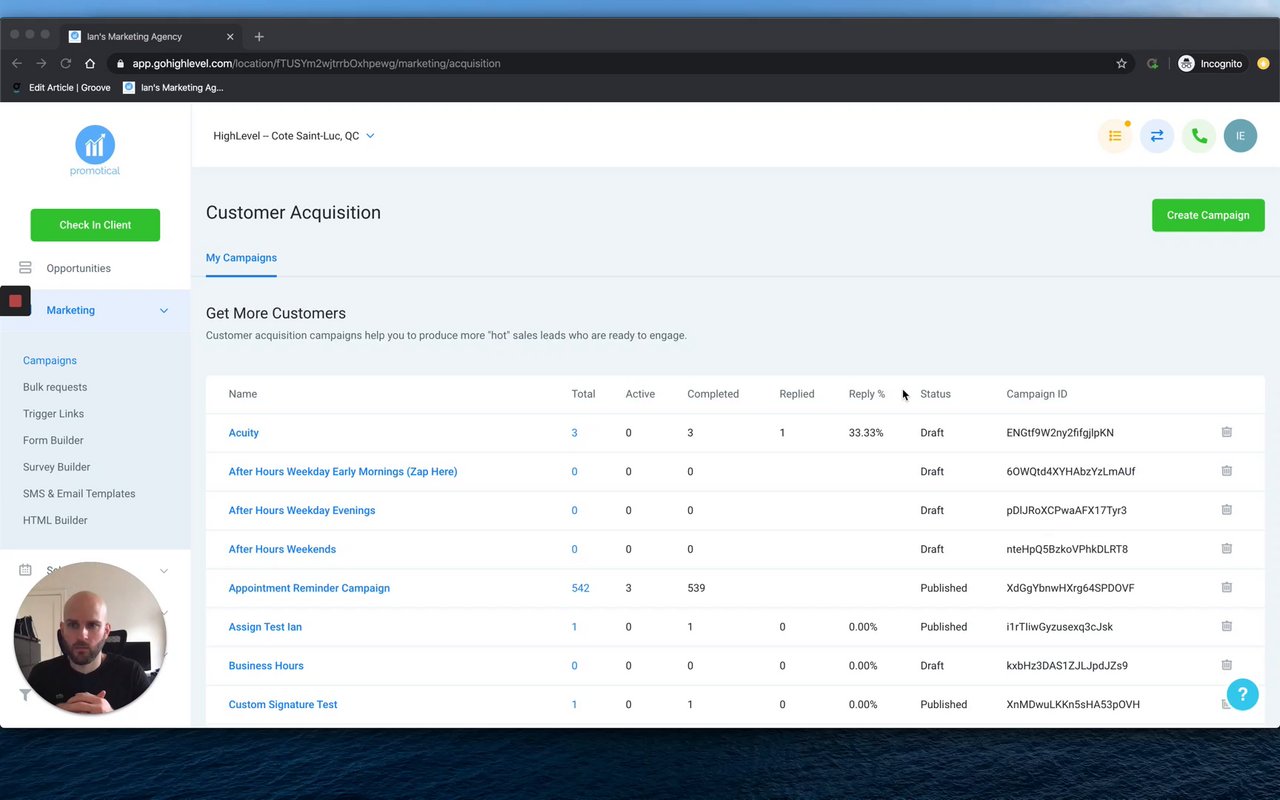Viewport: 1280px width, 800px height.
Task: Open the task list icon in header
Action: click(x=1115, y=136)
